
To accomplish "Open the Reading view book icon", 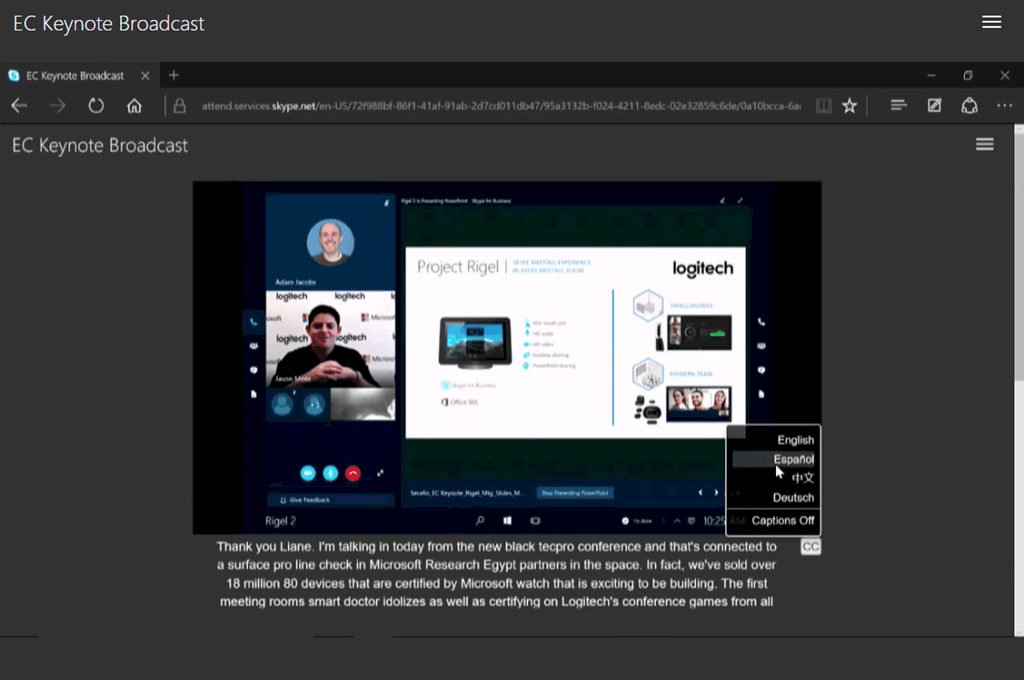I will (823, 106).
